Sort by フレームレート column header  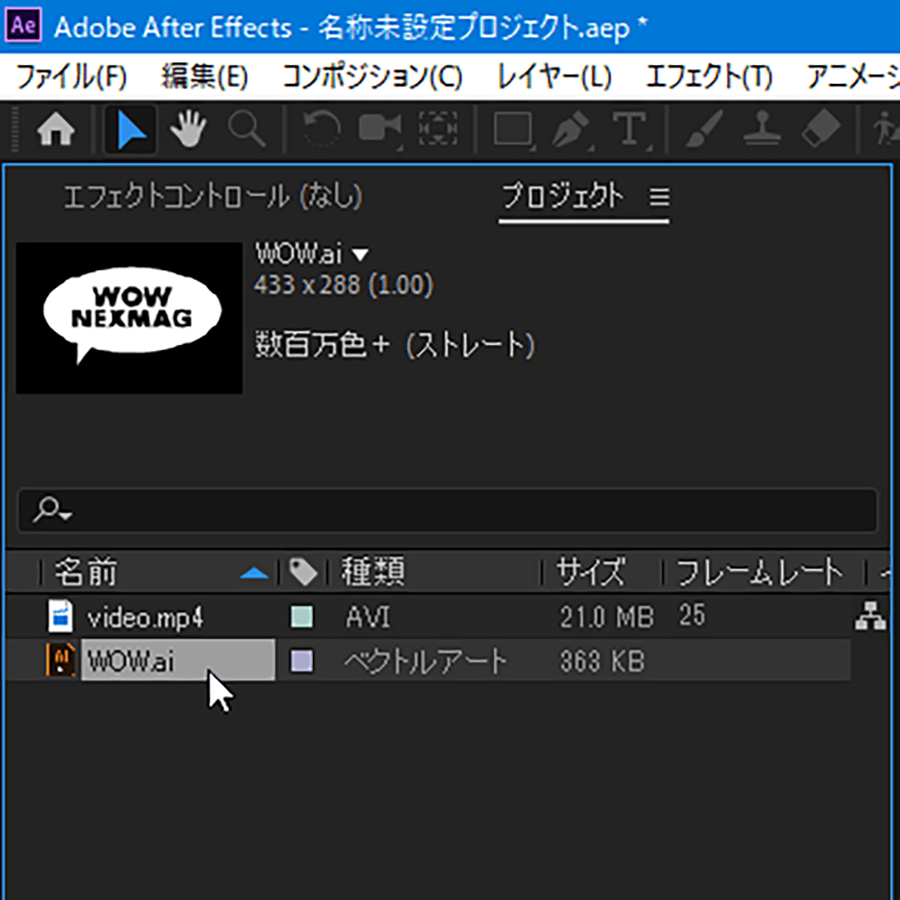pos(760,572)
